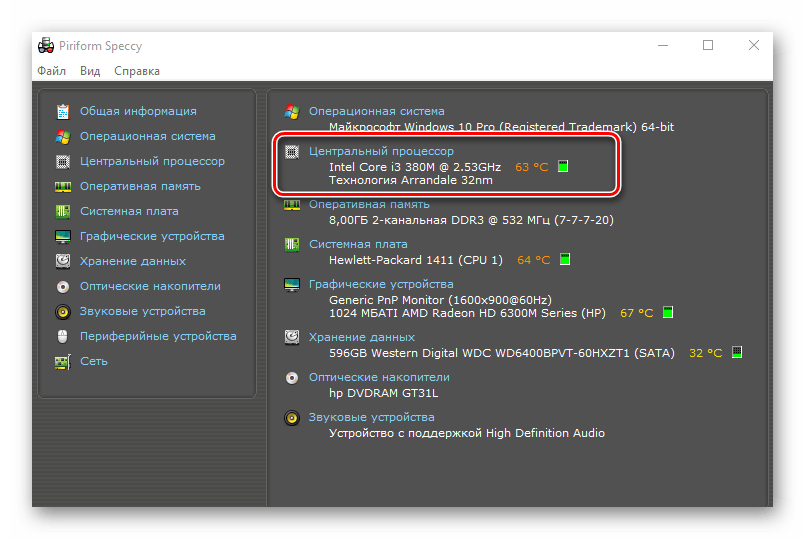Click the CPU chip icon in summary panel

point(292,152)
